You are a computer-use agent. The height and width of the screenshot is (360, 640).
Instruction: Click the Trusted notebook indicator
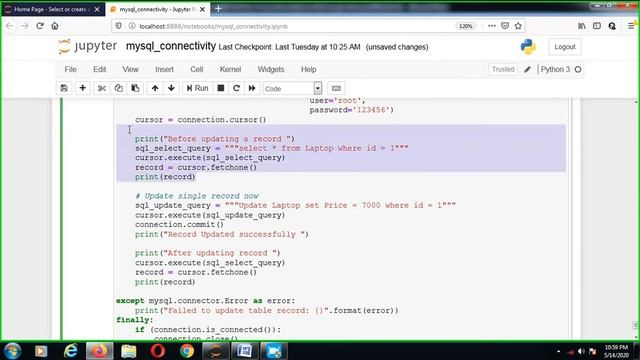click(x=503, y=69)
